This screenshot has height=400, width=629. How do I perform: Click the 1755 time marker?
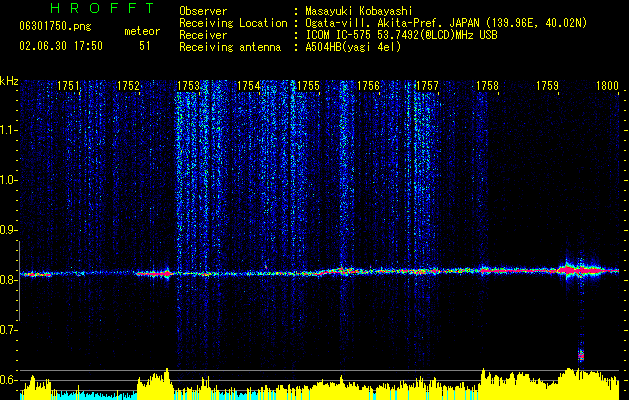coord(308,86)
